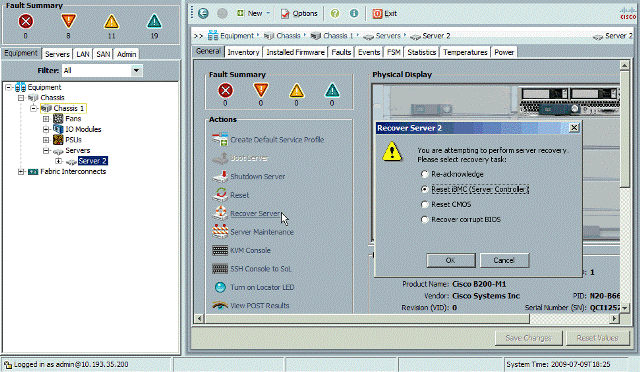The image size is (640, 372).
Task: Click the server major fault icon in General tab
Action: tap(261, 90)
